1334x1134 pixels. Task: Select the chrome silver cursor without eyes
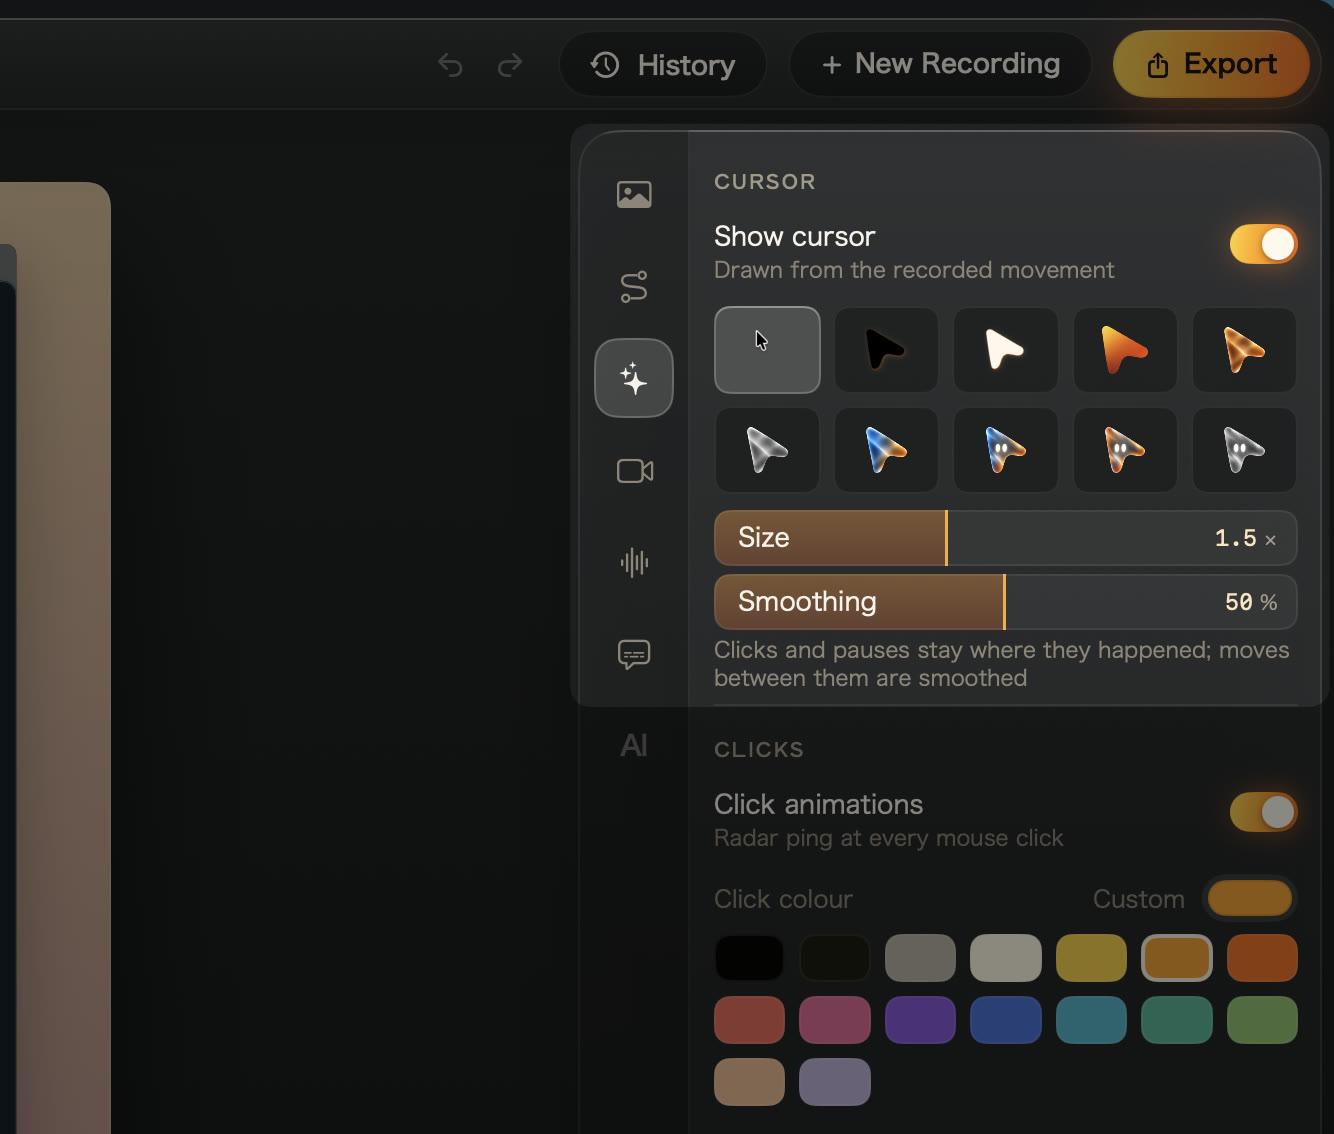click(767, 450)
